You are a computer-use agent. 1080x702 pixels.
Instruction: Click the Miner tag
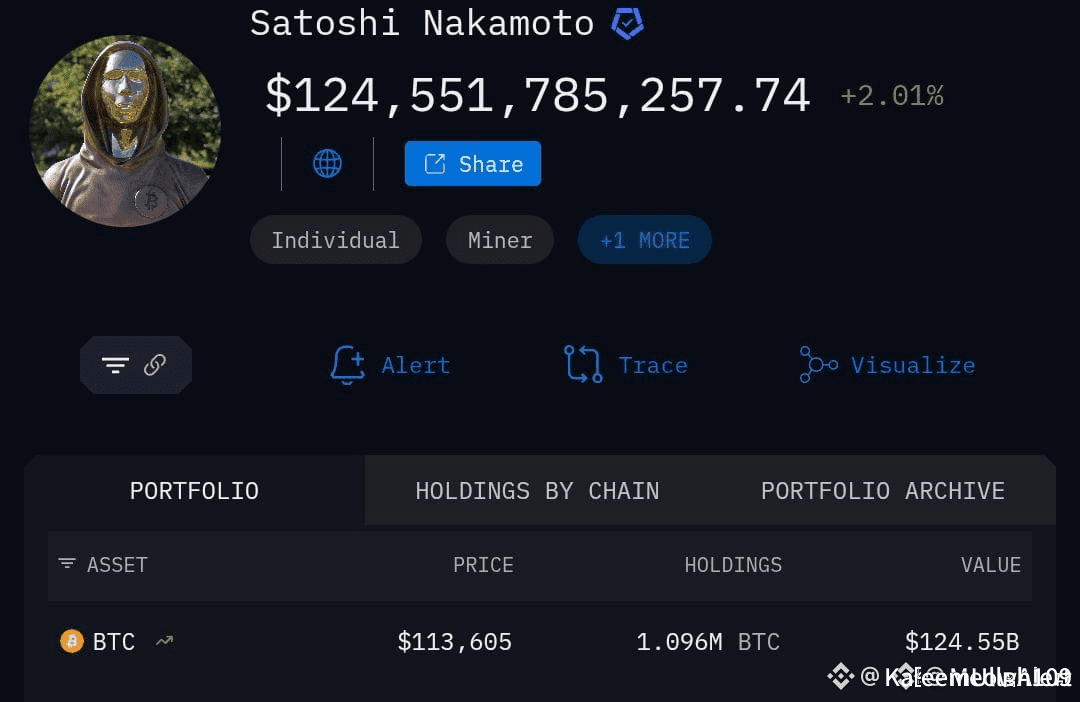coord(499,240)
